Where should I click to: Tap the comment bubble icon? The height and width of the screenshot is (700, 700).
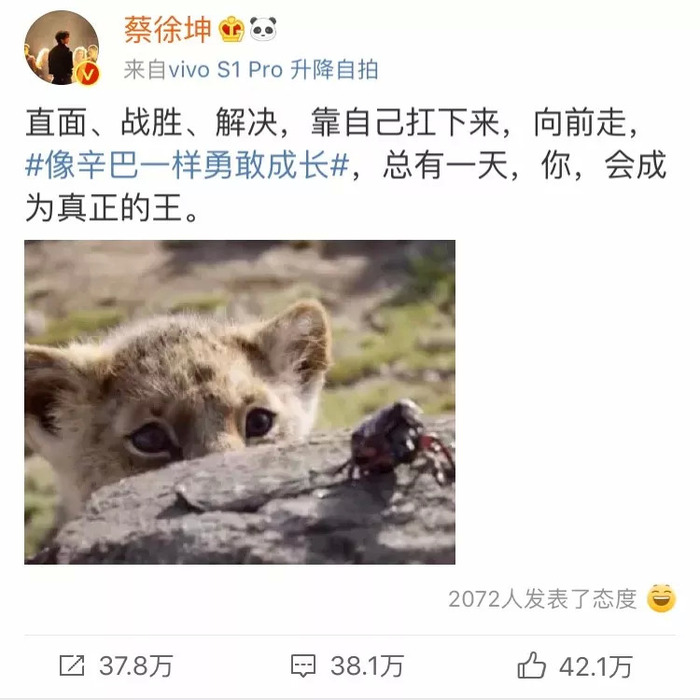pyautogui.click(x=303, y=666)
